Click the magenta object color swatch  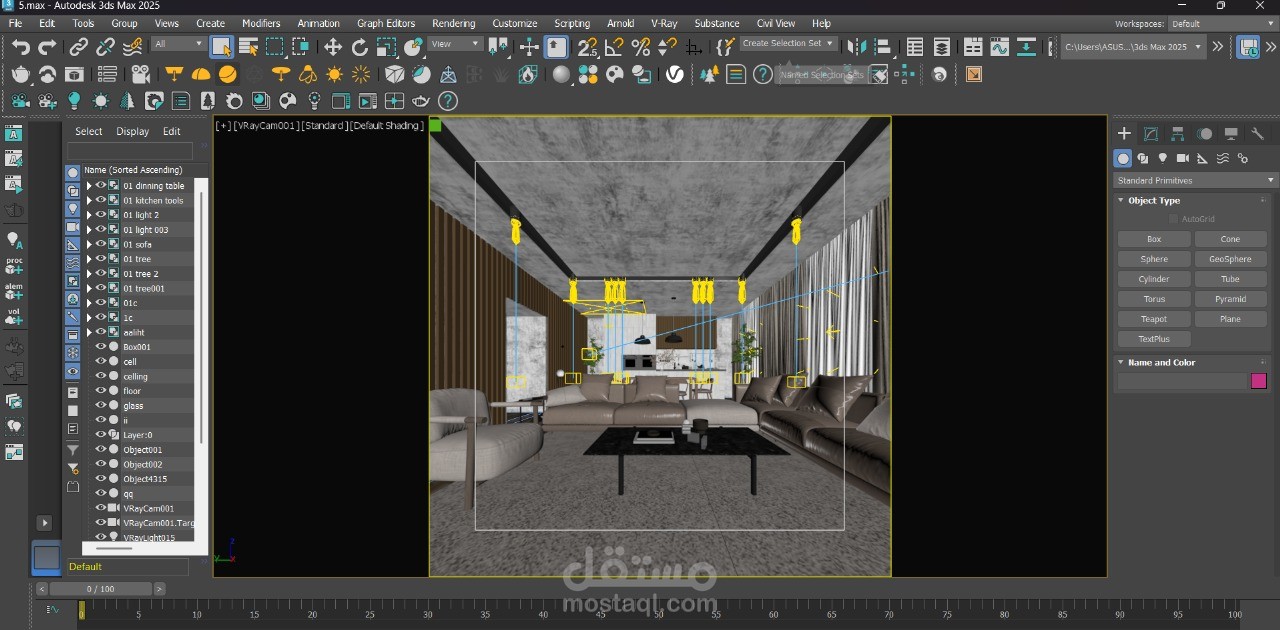click(x=1259, y=381)
